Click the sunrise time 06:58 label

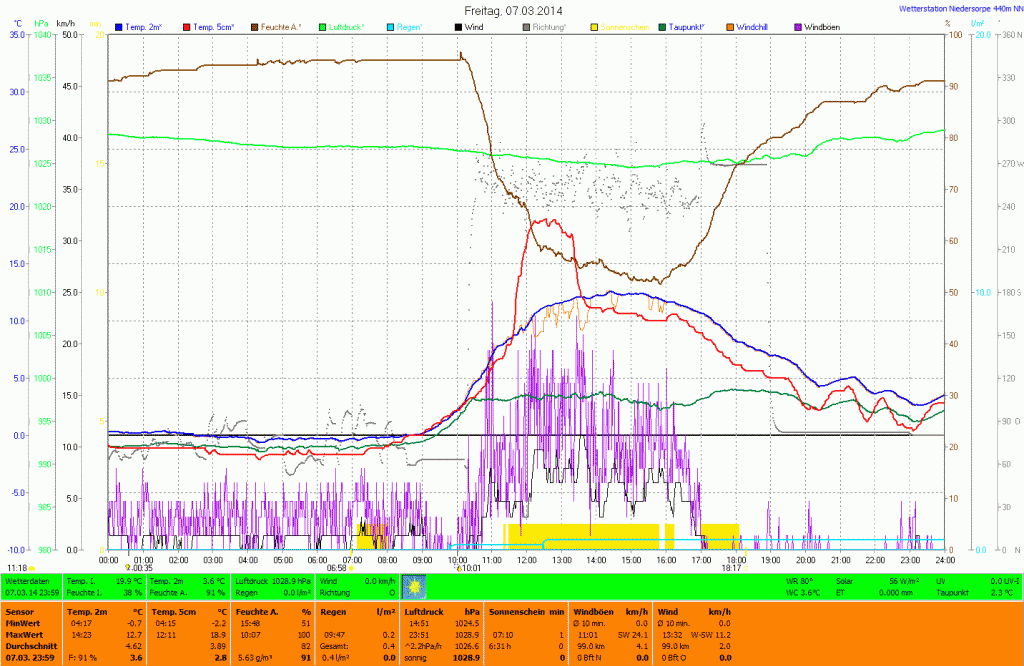click(337, 568)
